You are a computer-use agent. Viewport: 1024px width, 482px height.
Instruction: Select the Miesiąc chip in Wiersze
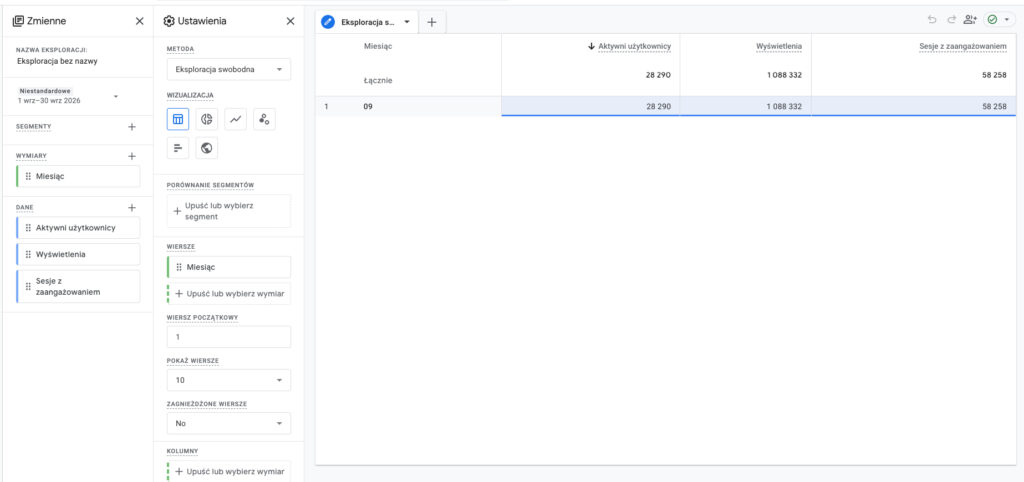[229, 267]
